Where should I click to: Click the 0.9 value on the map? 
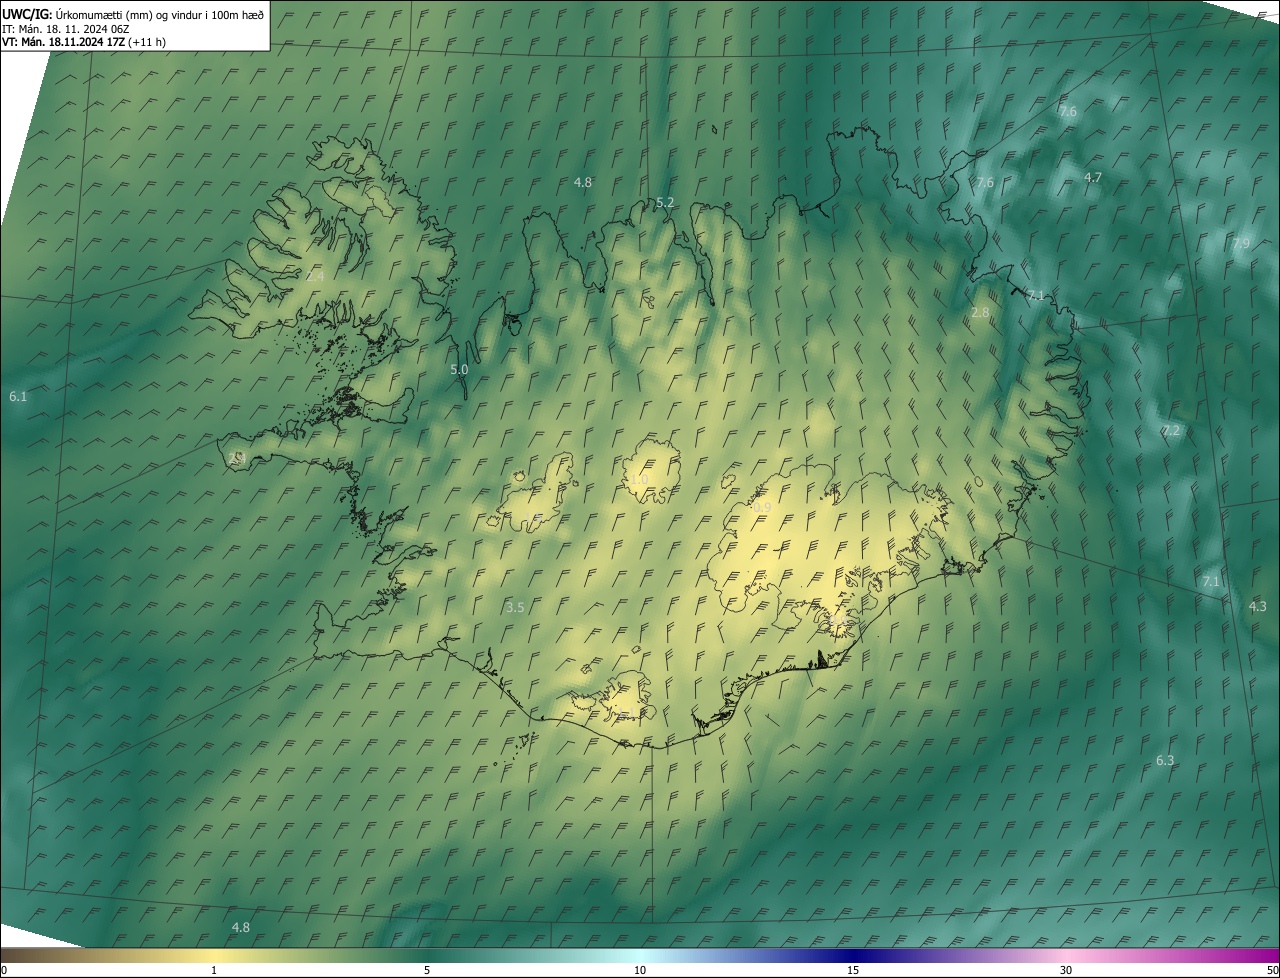[762, 508]
